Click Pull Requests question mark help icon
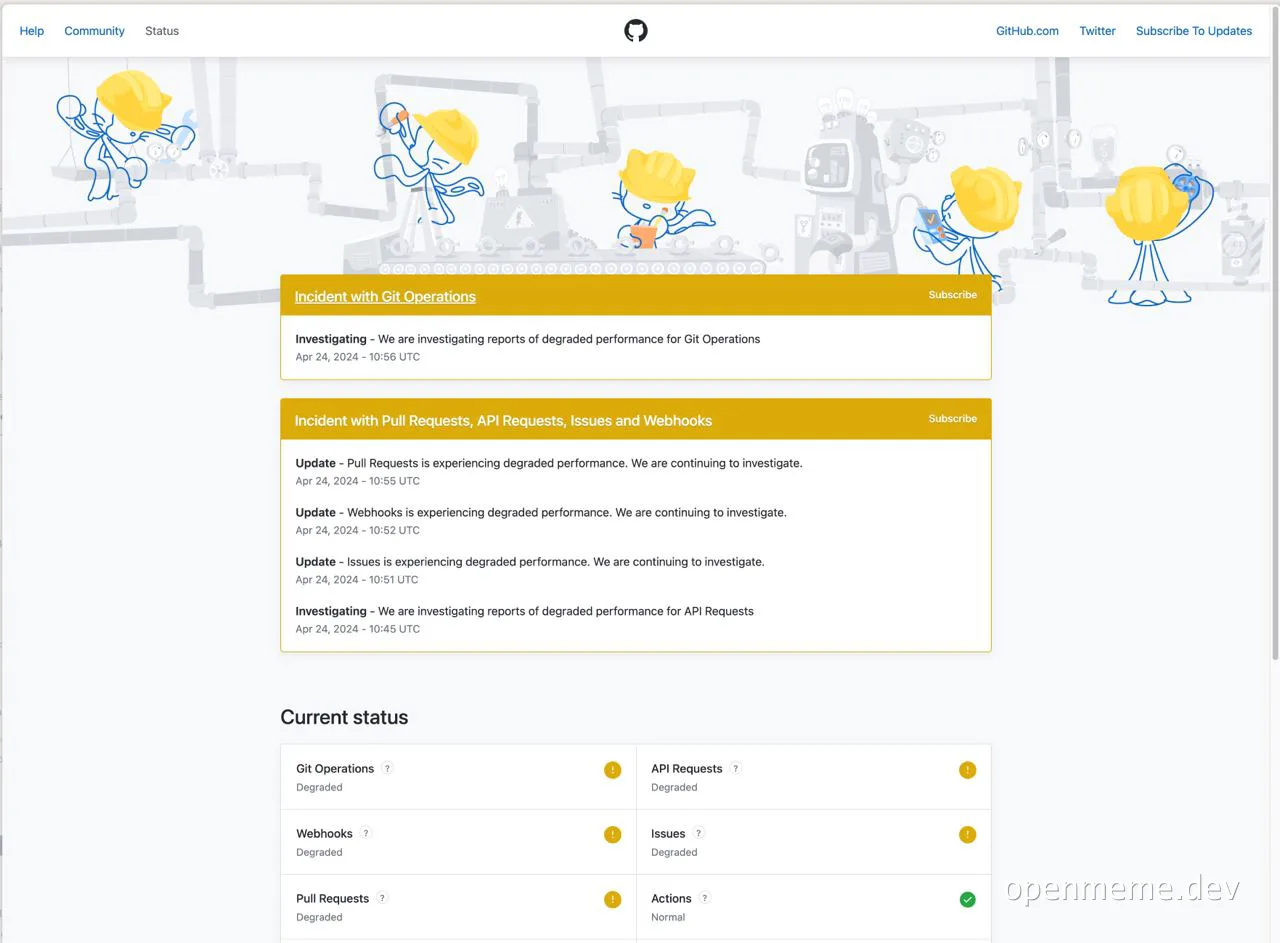 [x=383, y=898]
